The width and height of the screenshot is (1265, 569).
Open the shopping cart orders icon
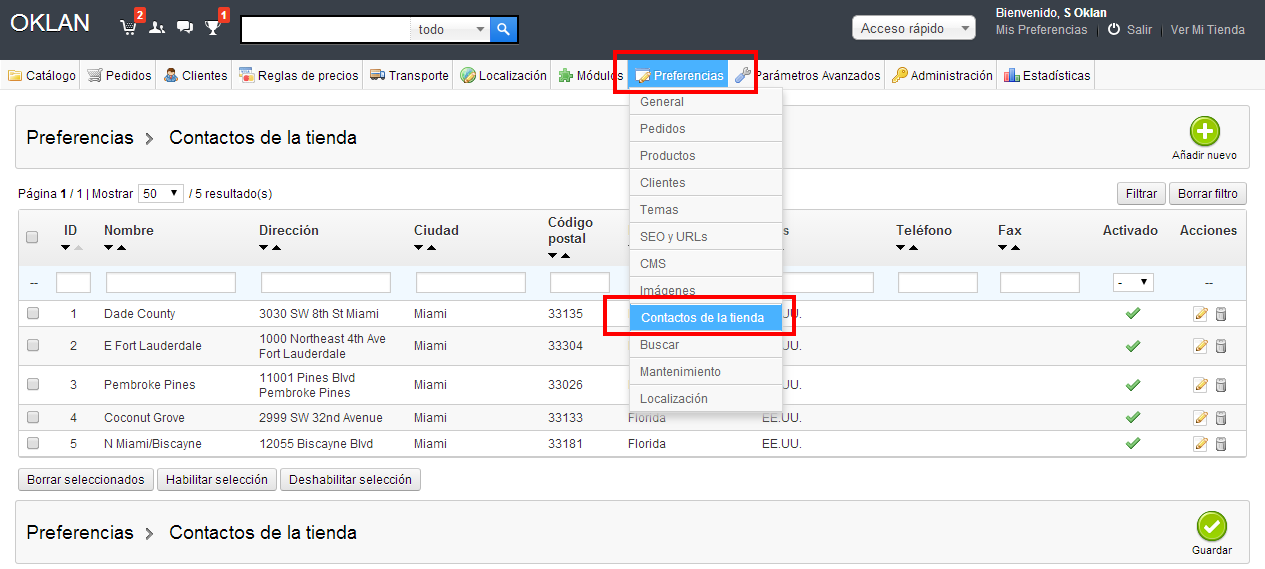128,28
